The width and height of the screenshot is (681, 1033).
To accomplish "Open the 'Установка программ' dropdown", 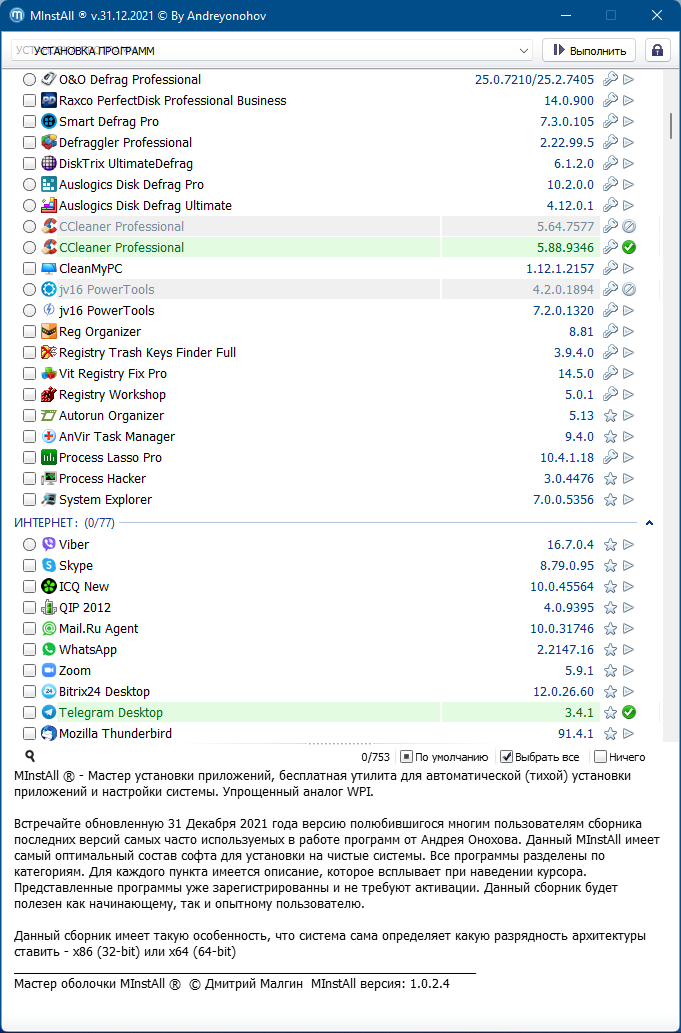I will pyautogui.click(x=272, y=50).
